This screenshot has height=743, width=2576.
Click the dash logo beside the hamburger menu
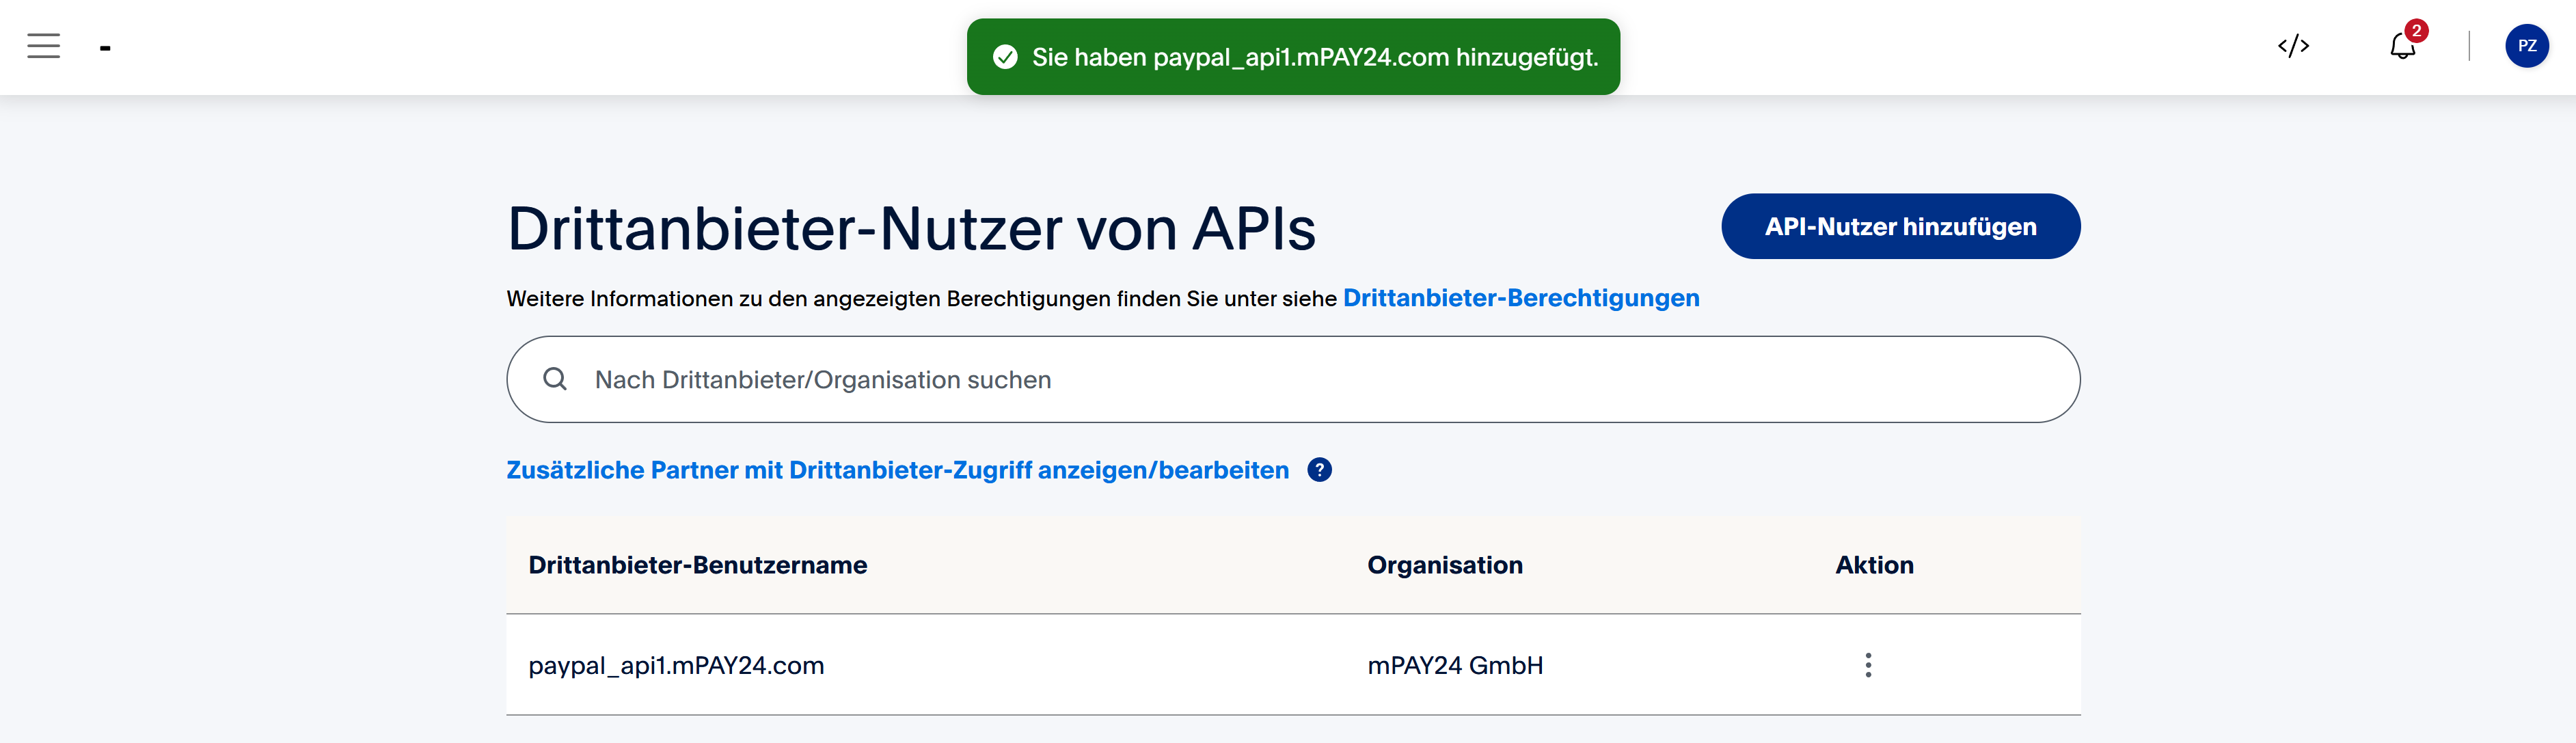click(x=105, y=47)
